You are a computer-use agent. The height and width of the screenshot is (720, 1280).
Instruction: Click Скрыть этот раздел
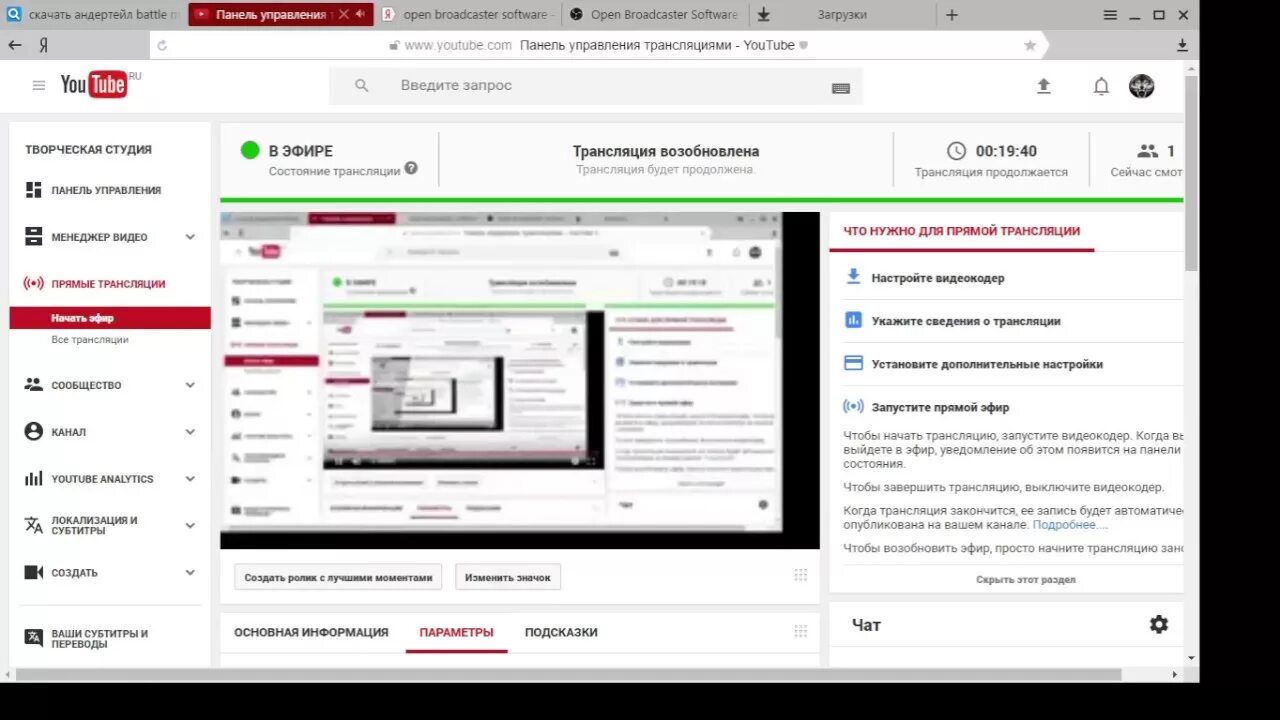pyautogui.click(x=1026, y=580)
